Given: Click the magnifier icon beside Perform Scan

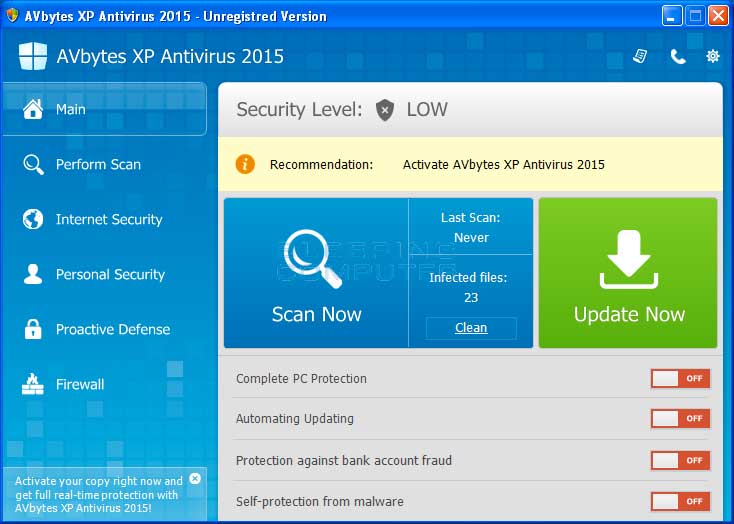Looking at the screenshot, I should (33, 164).
